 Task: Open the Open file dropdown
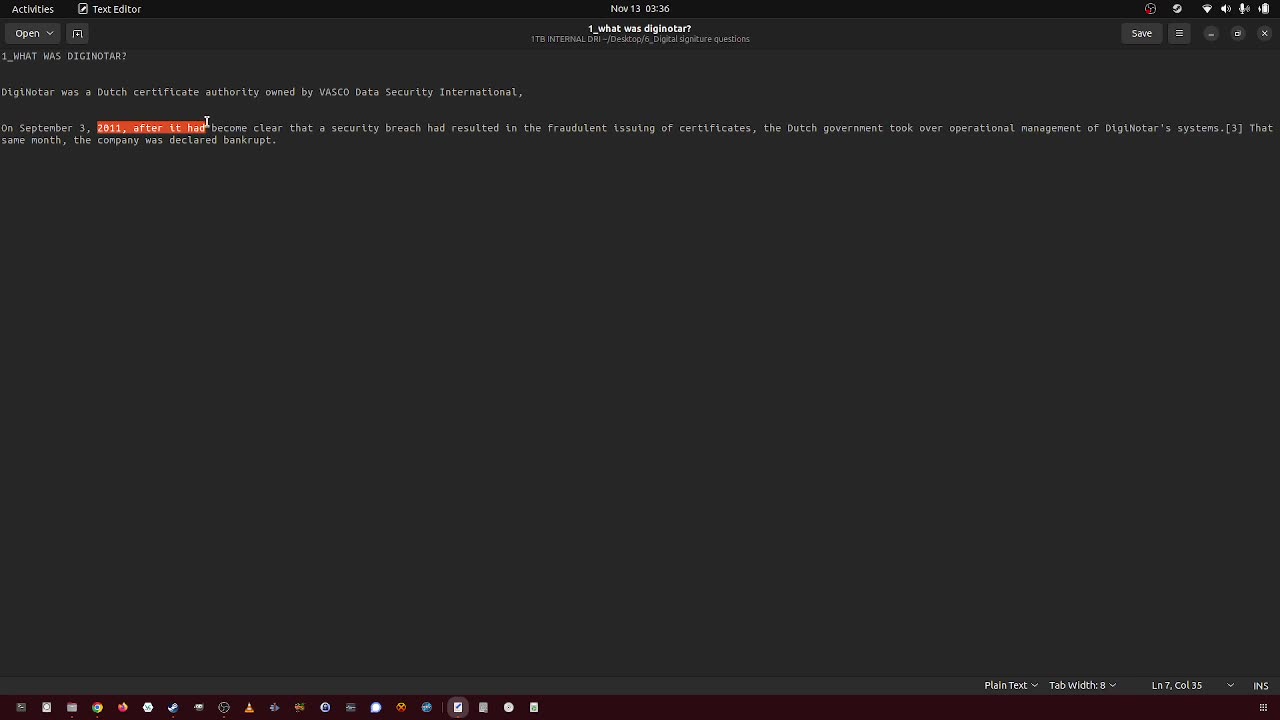coord(34,33)
